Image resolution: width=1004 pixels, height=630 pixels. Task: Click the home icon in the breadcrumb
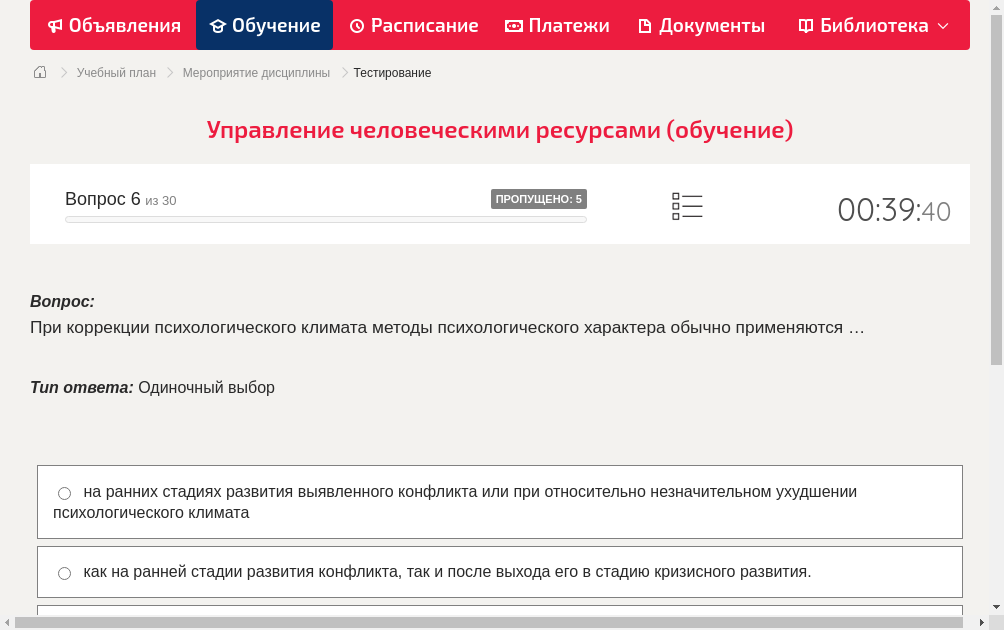(x=39, y=72)
